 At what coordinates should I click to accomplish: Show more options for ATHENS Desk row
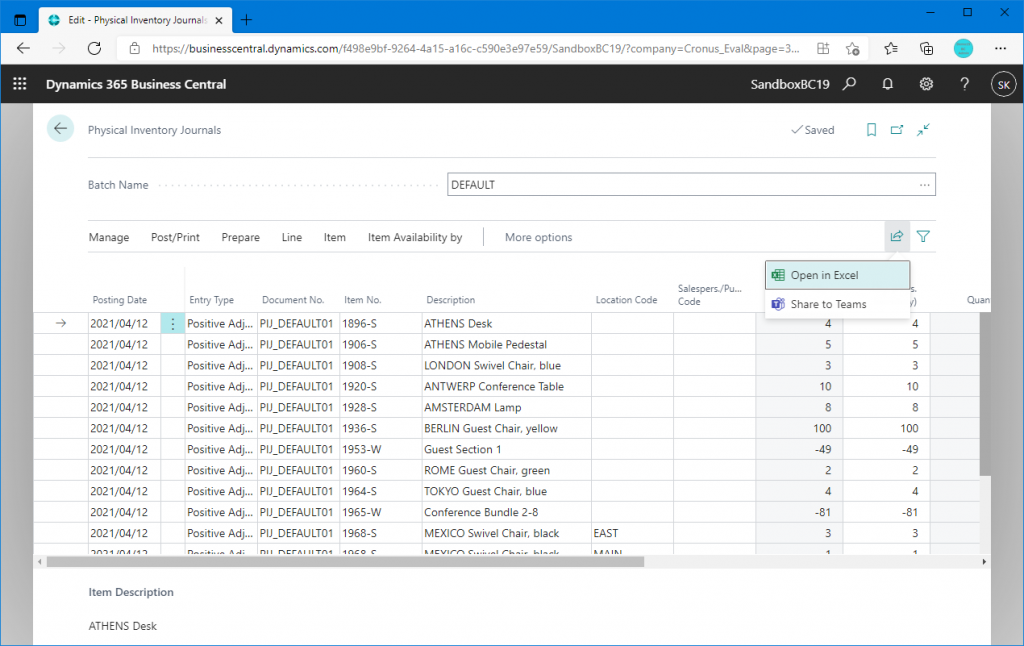tap(172, 323)
